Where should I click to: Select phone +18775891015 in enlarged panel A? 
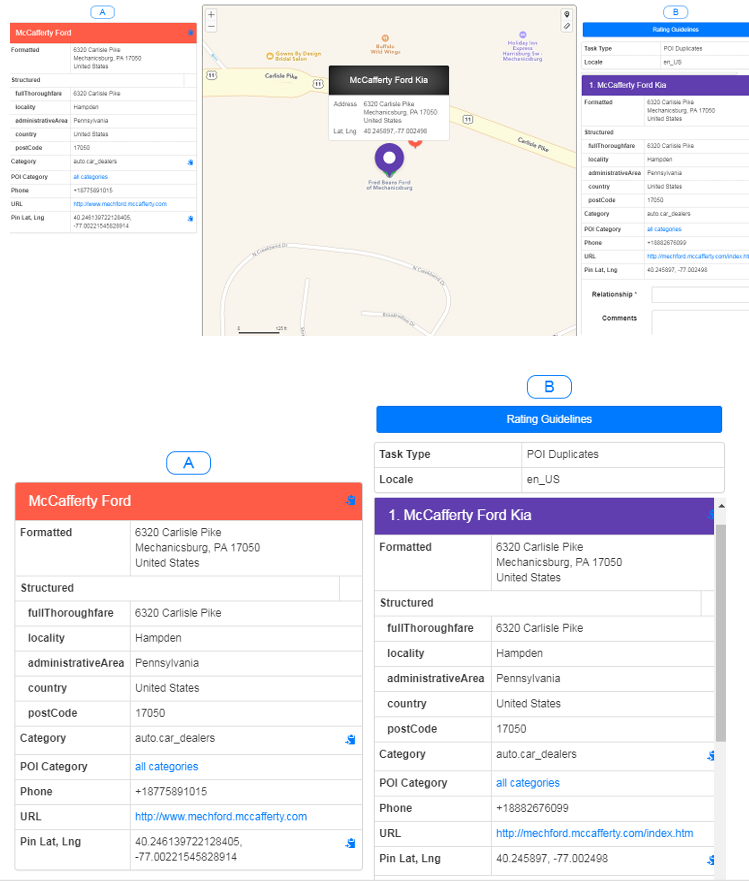(x=171, y=792)
